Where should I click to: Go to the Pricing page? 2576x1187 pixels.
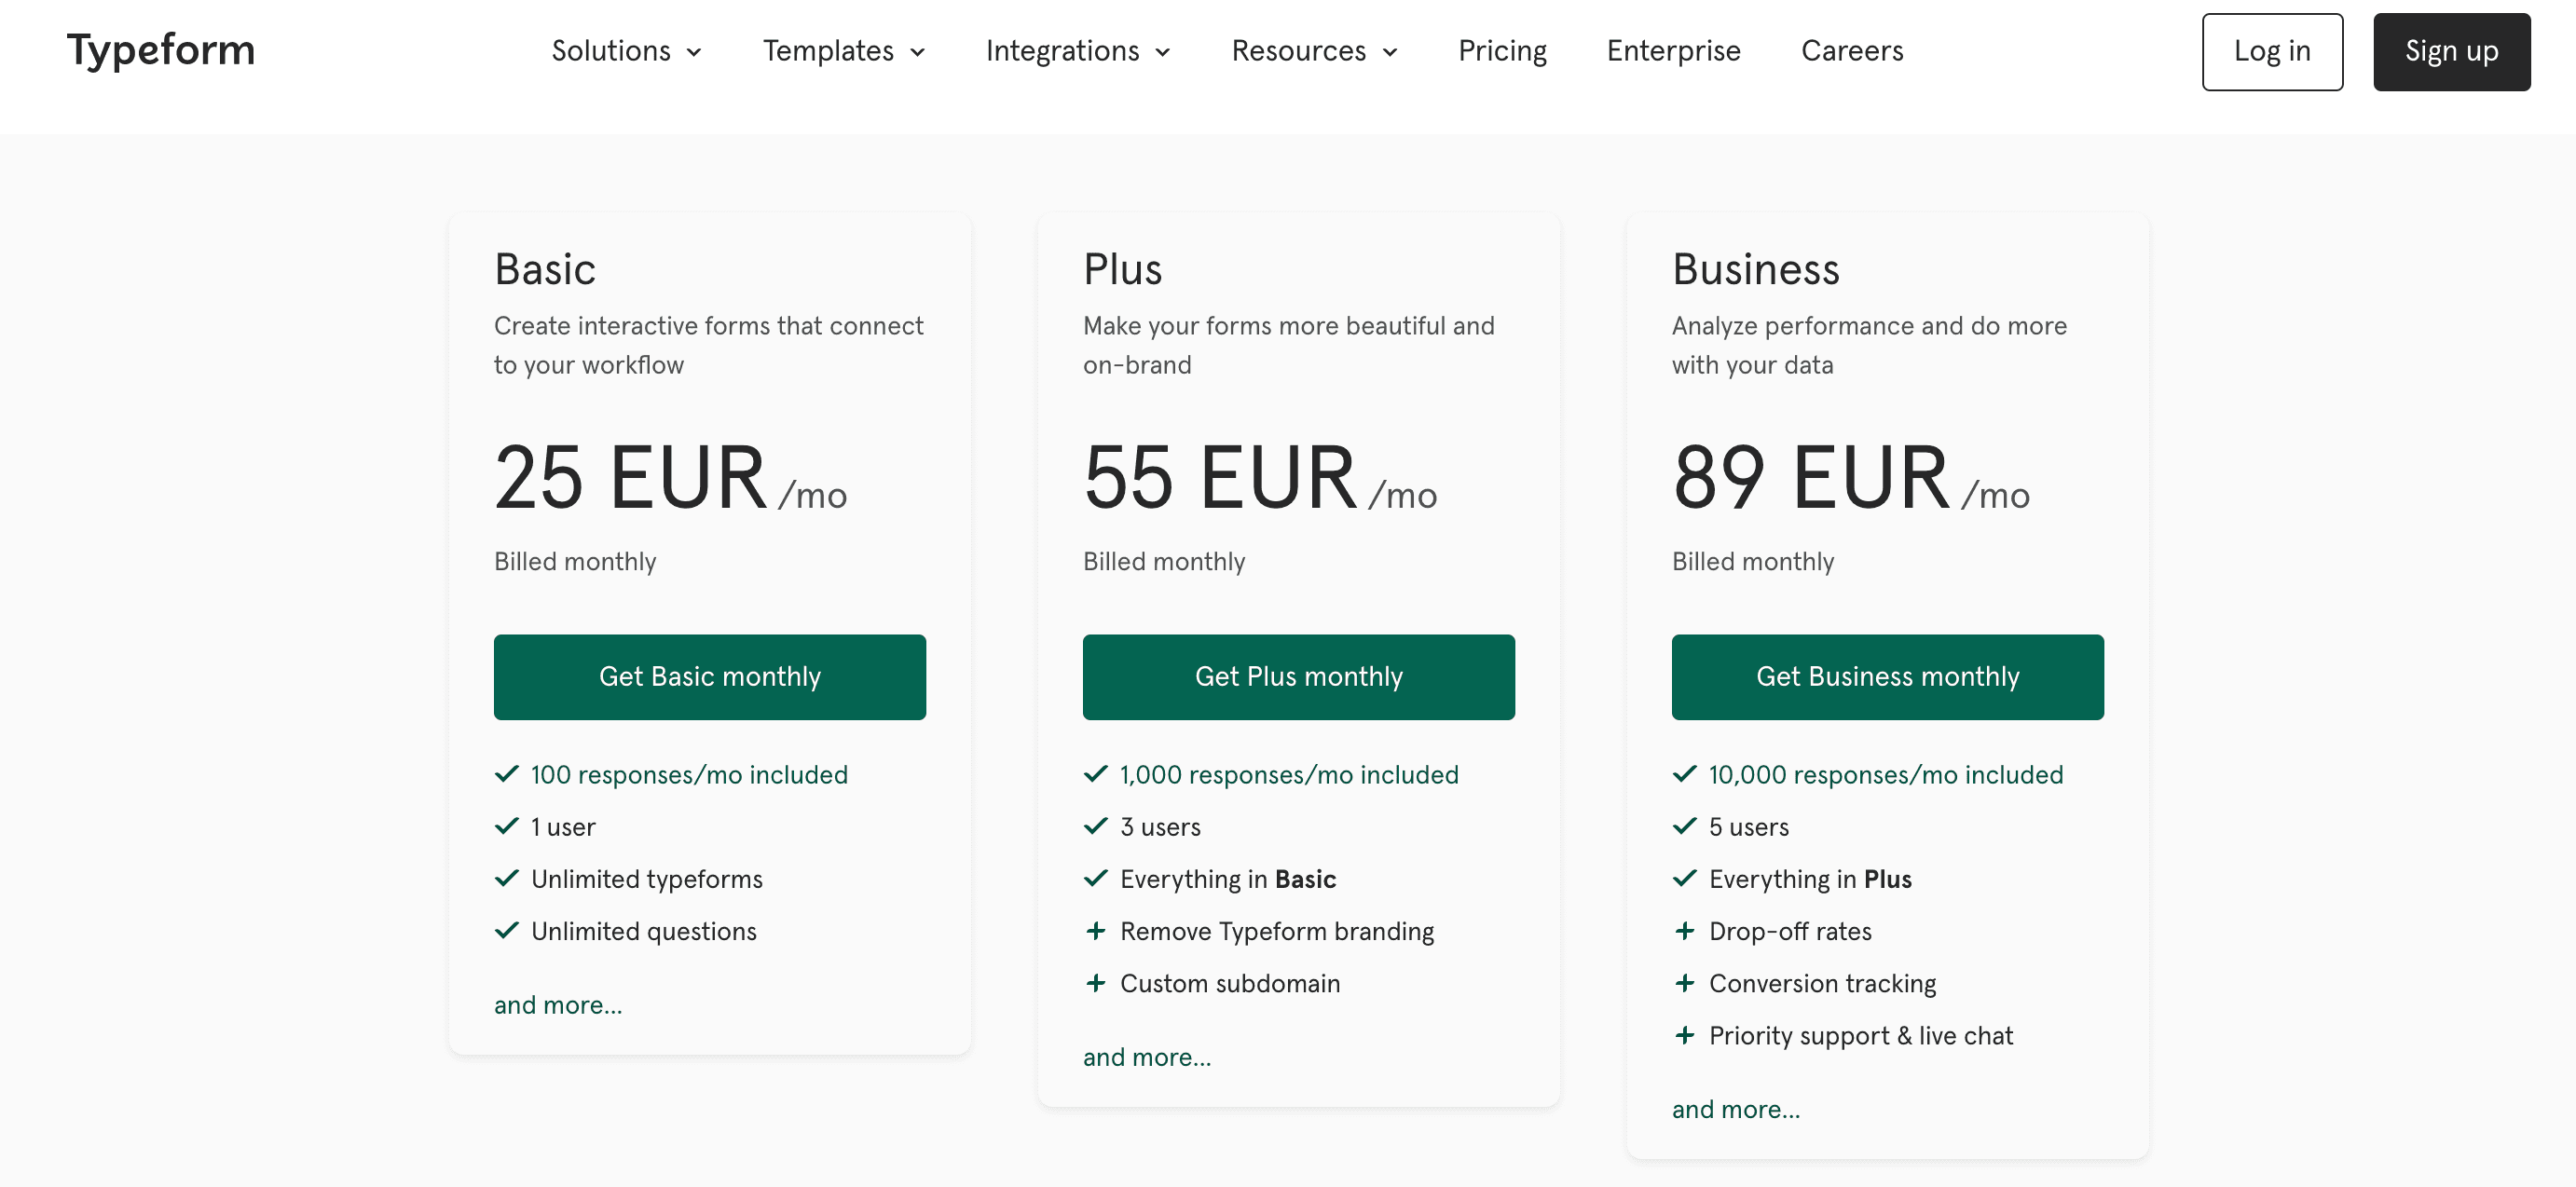1502,51
